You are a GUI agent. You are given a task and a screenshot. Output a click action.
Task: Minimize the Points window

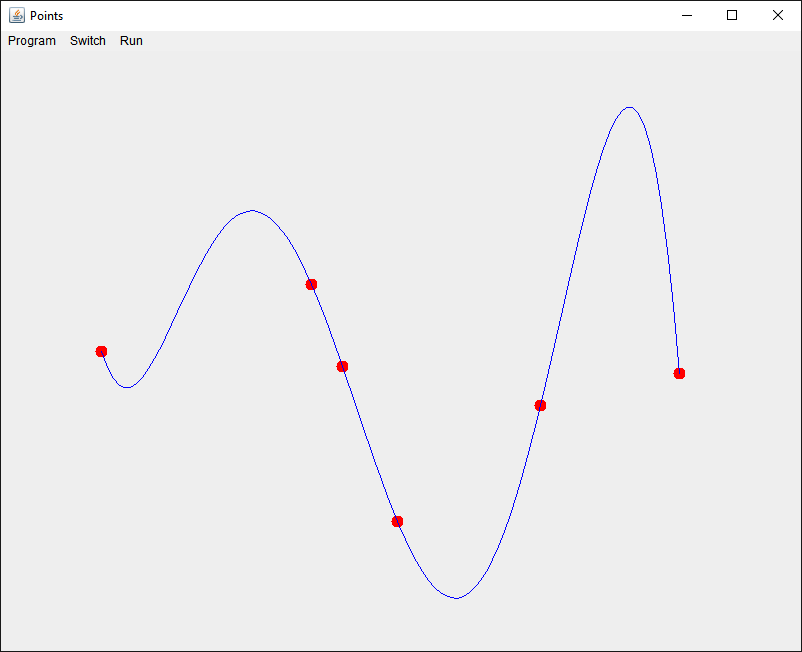pos(687,15)
